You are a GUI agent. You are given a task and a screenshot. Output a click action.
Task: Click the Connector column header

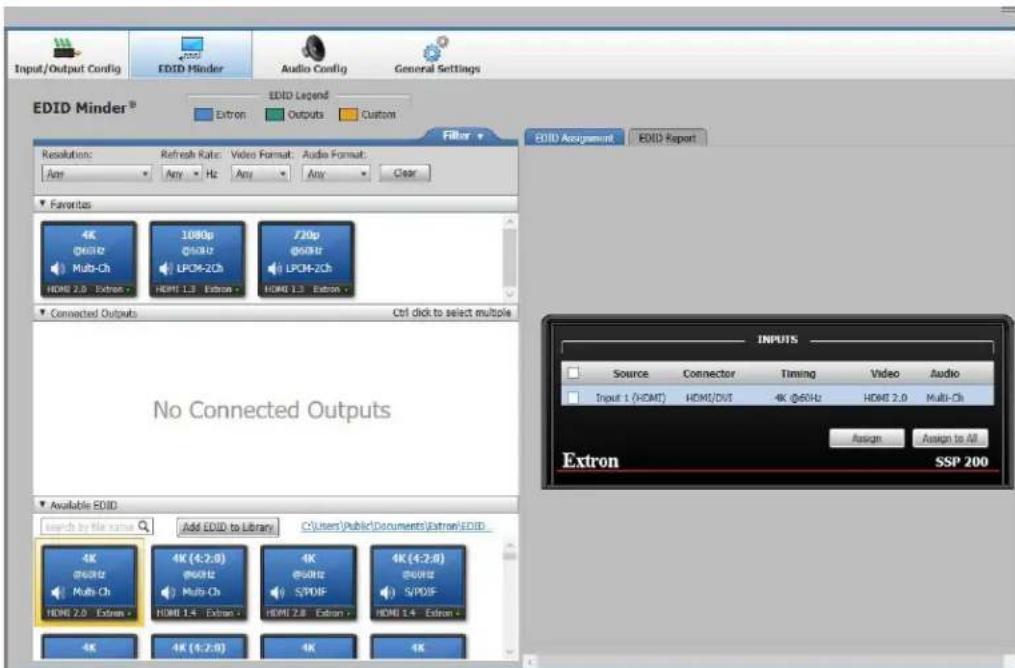tap(709, 373)
